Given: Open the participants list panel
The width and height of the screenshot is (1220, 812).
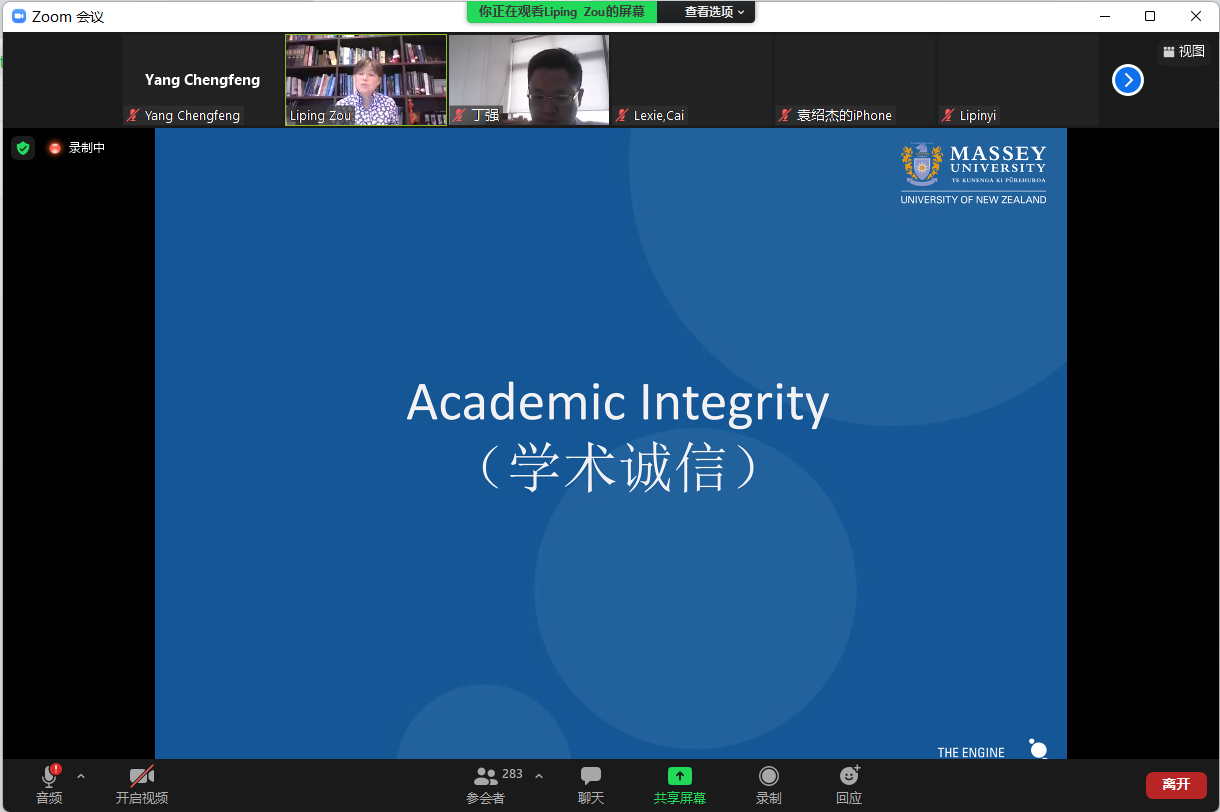Looking at the screenshot, I should click(x=486, y=777).
